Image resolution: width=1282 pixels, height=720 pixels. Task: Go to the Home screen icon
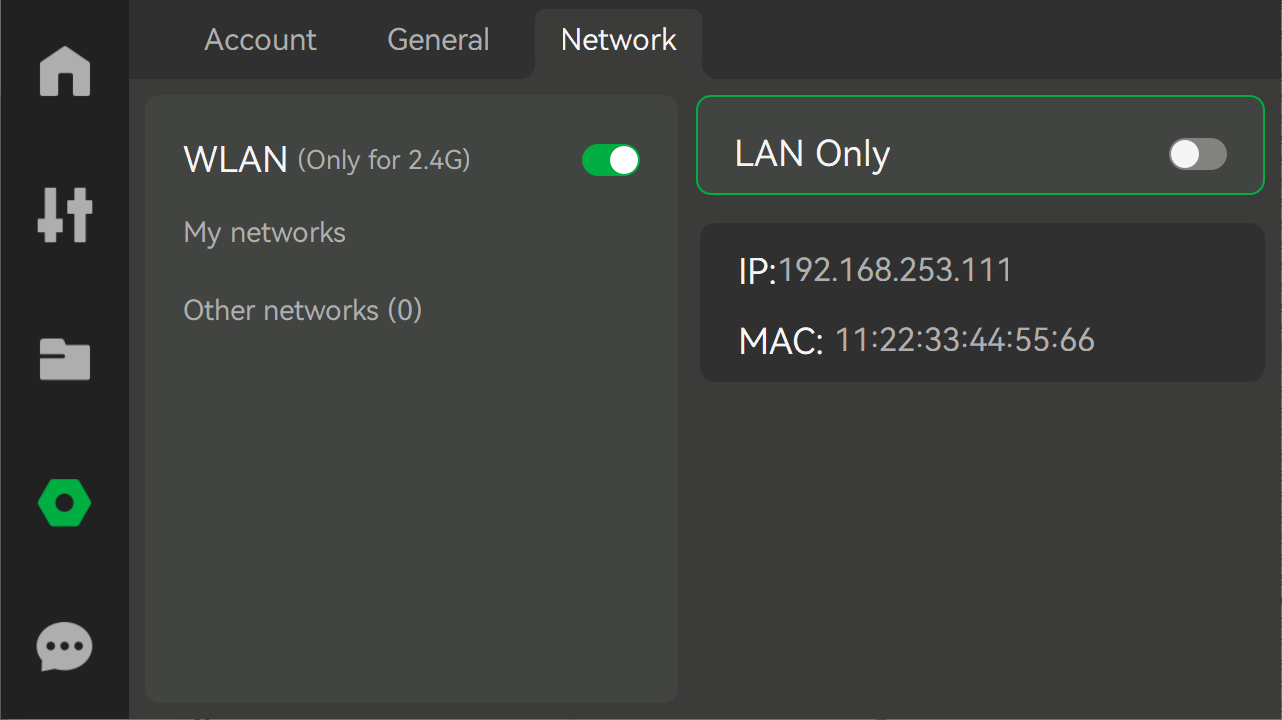(65, 71)
